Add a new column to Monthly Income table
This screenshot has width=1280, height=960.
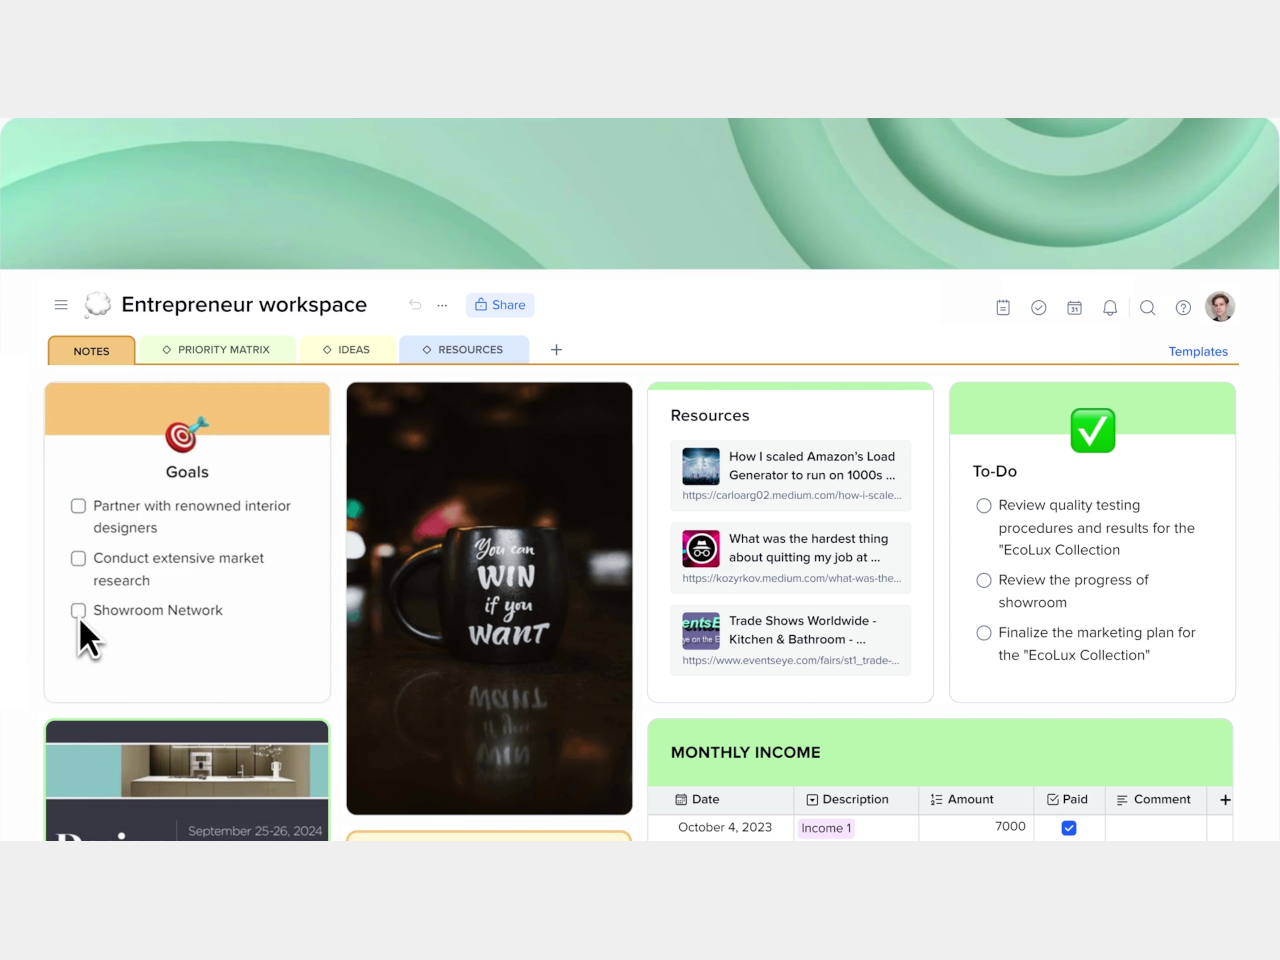pyautogui.click(x=1225, y=800)
